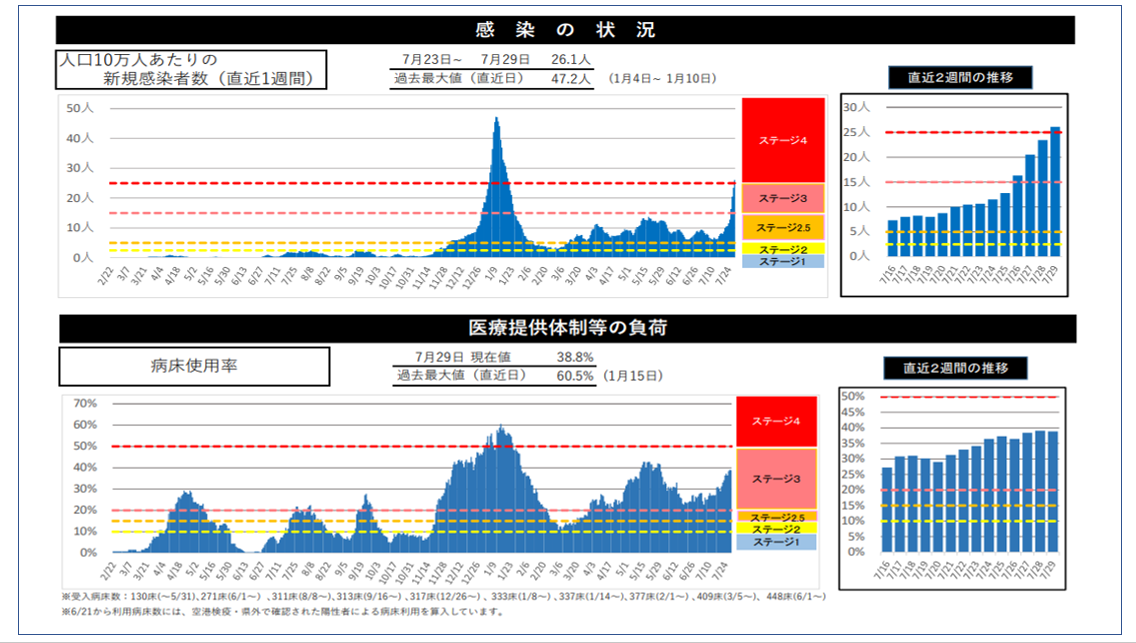The height and width of the screenshot is (643, 1136).
Task: Pick the red ステージ4 block in the infection legend
Action: [x=782, y=140]
